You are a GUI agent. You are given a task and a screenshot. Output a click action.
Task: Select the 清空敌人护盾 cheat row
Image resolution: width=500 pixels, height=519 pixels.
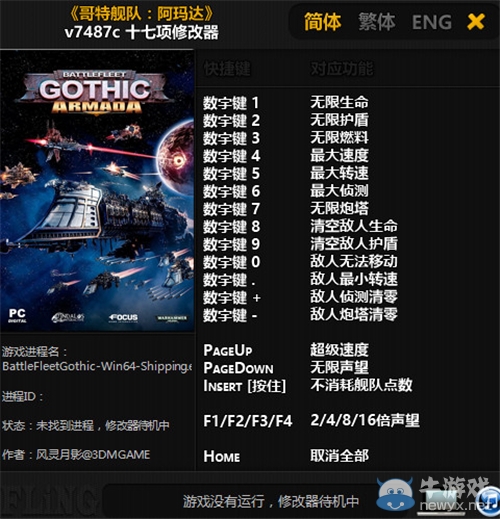[354, 243]
